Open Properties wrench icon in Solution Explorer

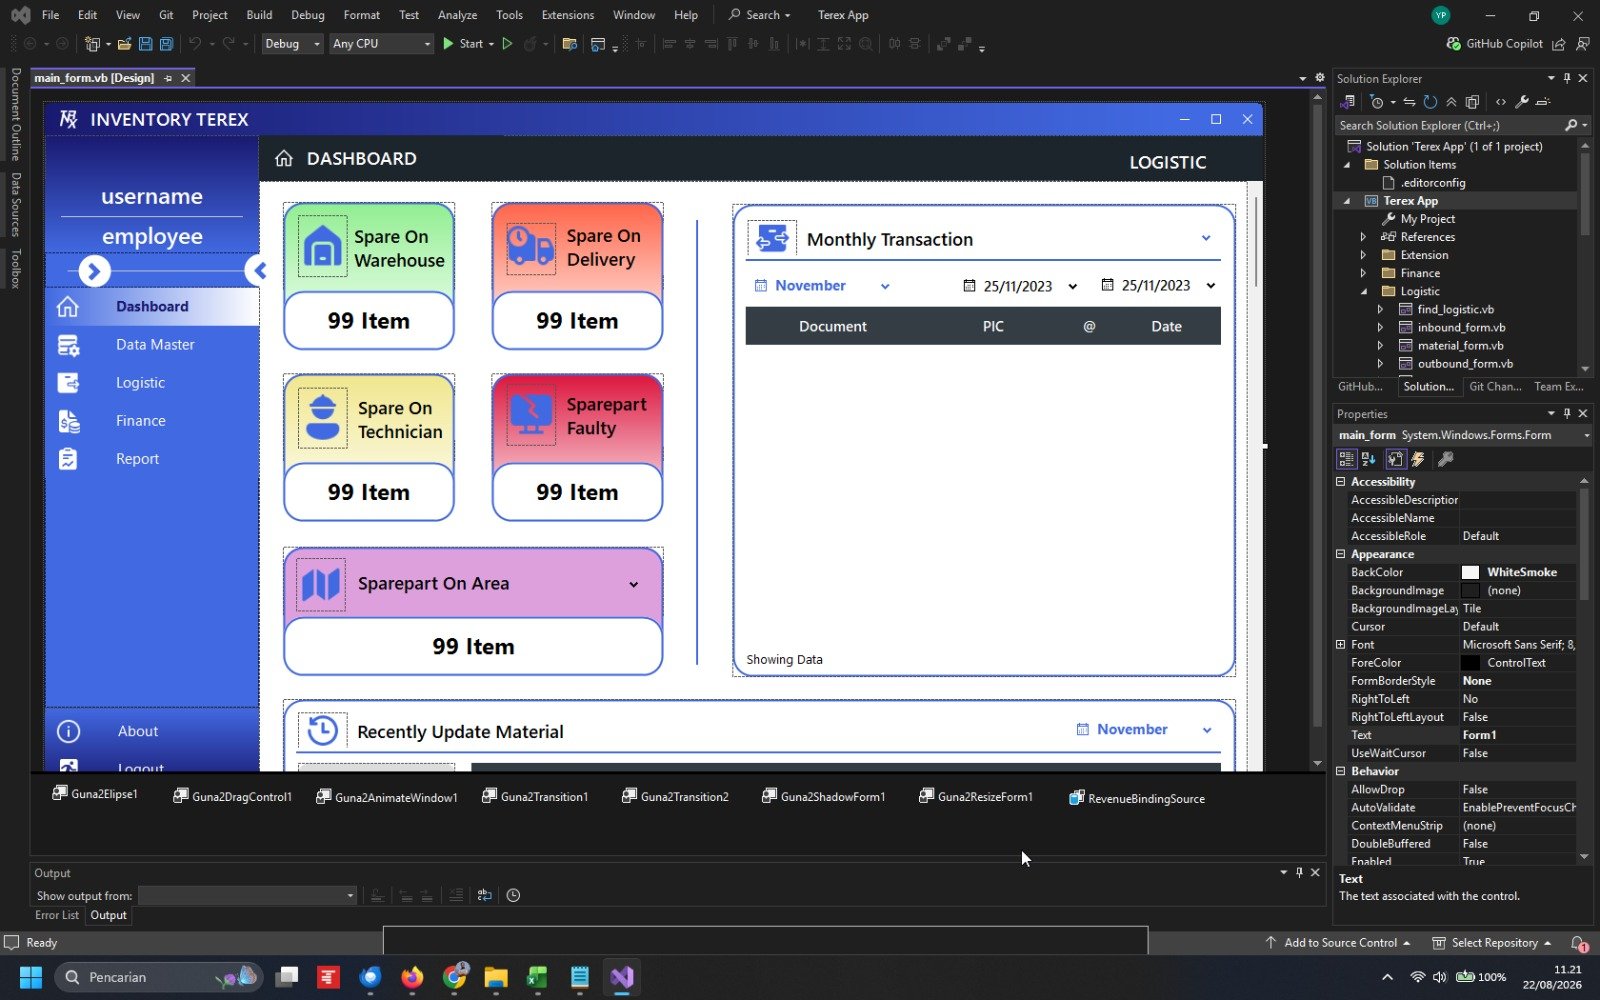coord(1521,102)
